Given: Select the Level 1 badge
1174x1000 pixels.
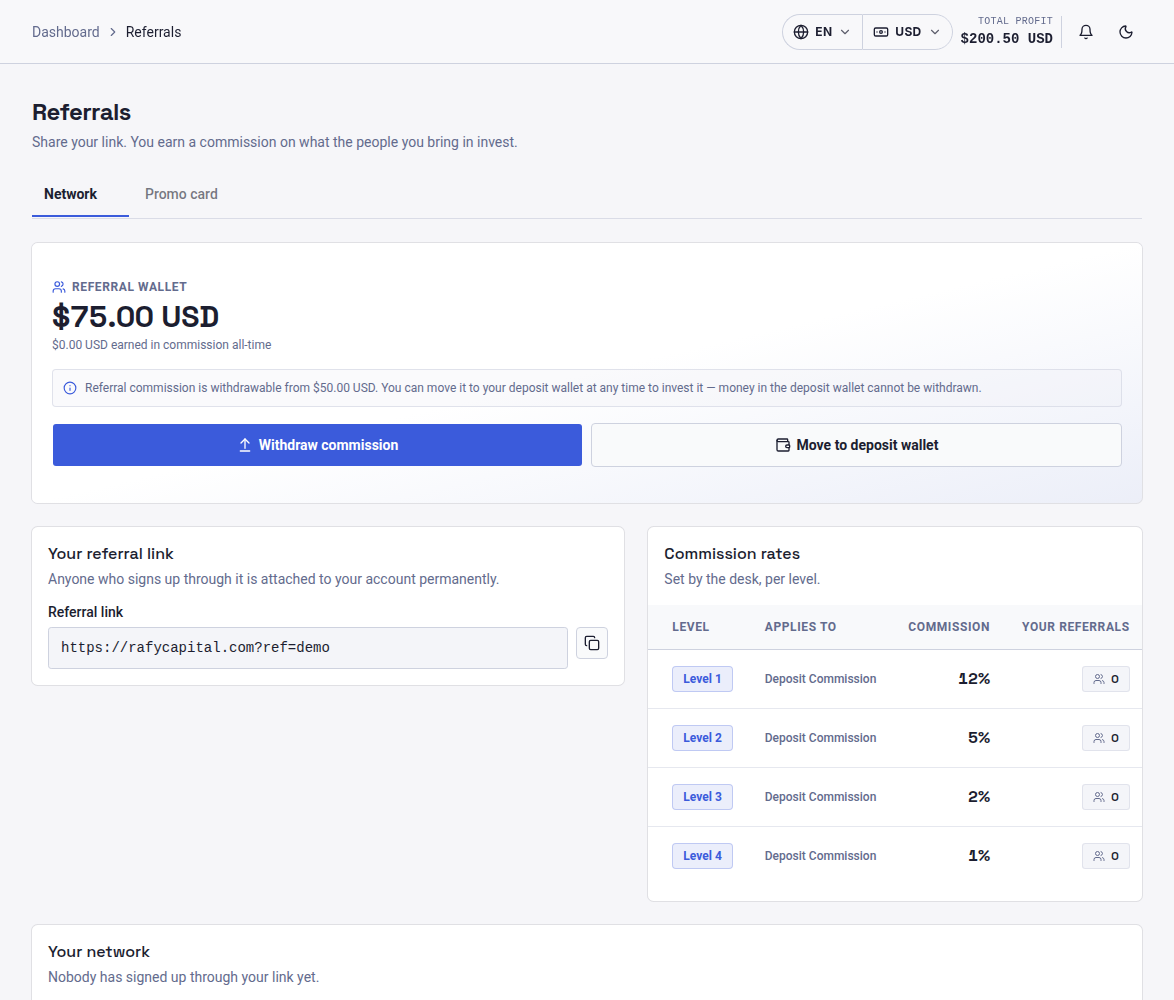Looking at the screenshot, I should tap(702, 679).
